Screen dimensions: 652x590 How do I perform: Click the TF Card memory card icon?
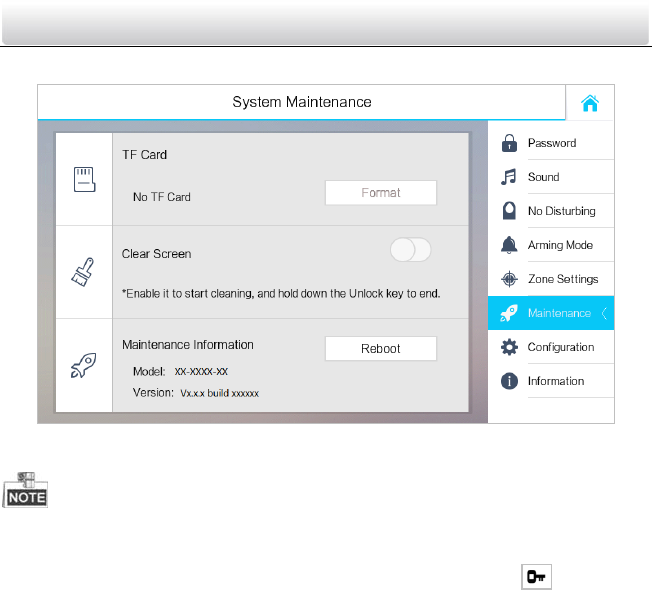(84, 180)
